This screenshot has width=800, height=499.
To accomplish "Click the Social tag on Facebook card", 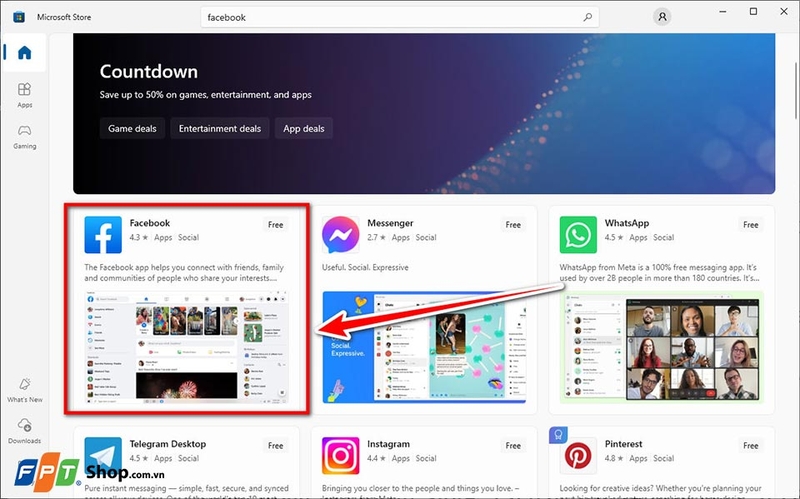I will coord(188,237).
